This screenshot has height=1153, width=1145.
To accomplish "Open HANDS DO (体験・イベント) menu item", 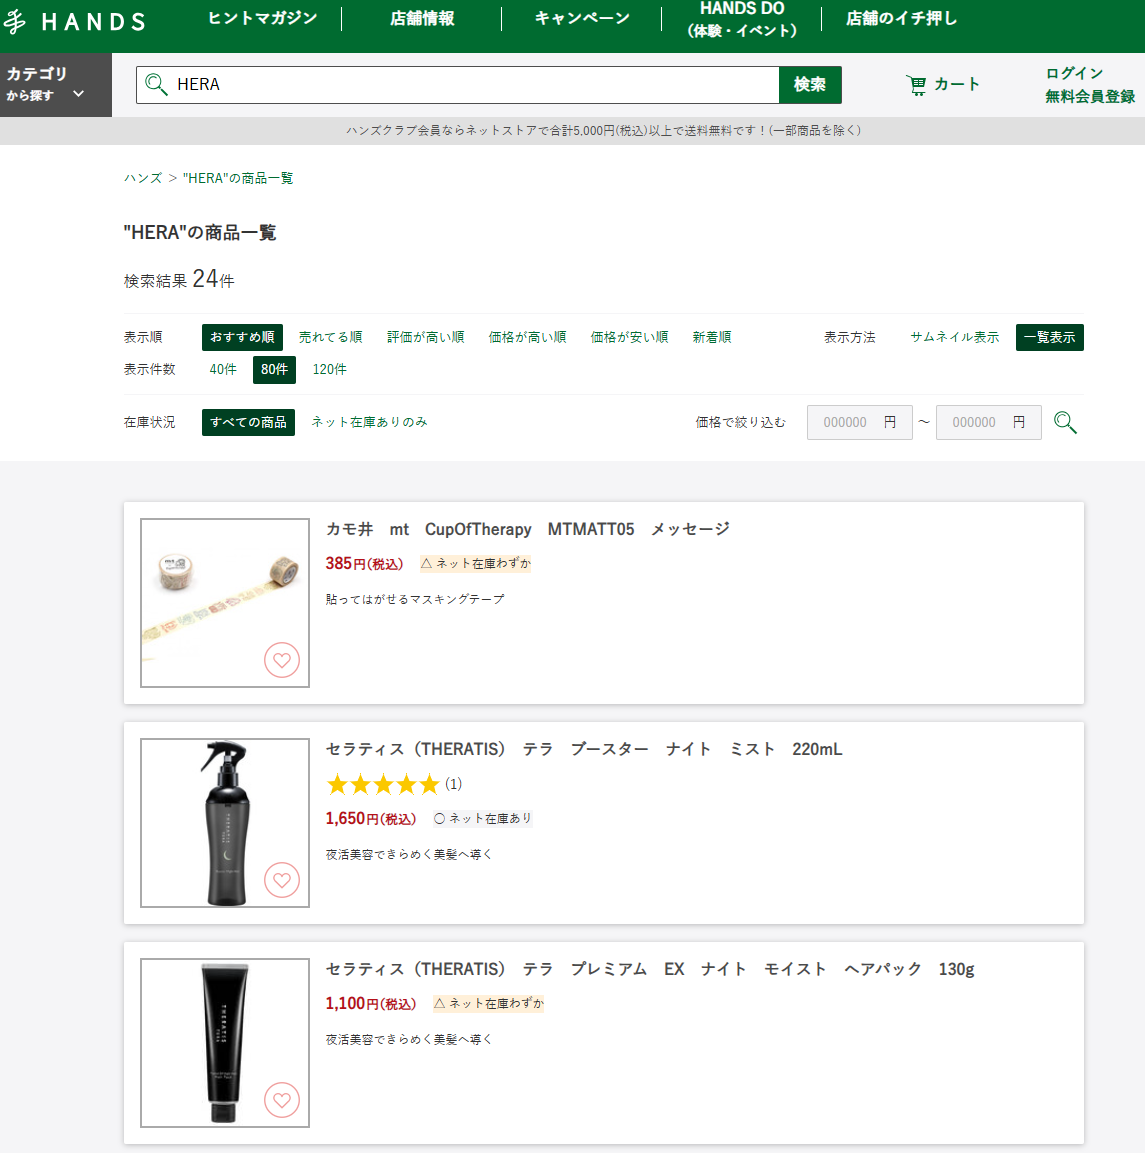I will (x=742, y=20).
